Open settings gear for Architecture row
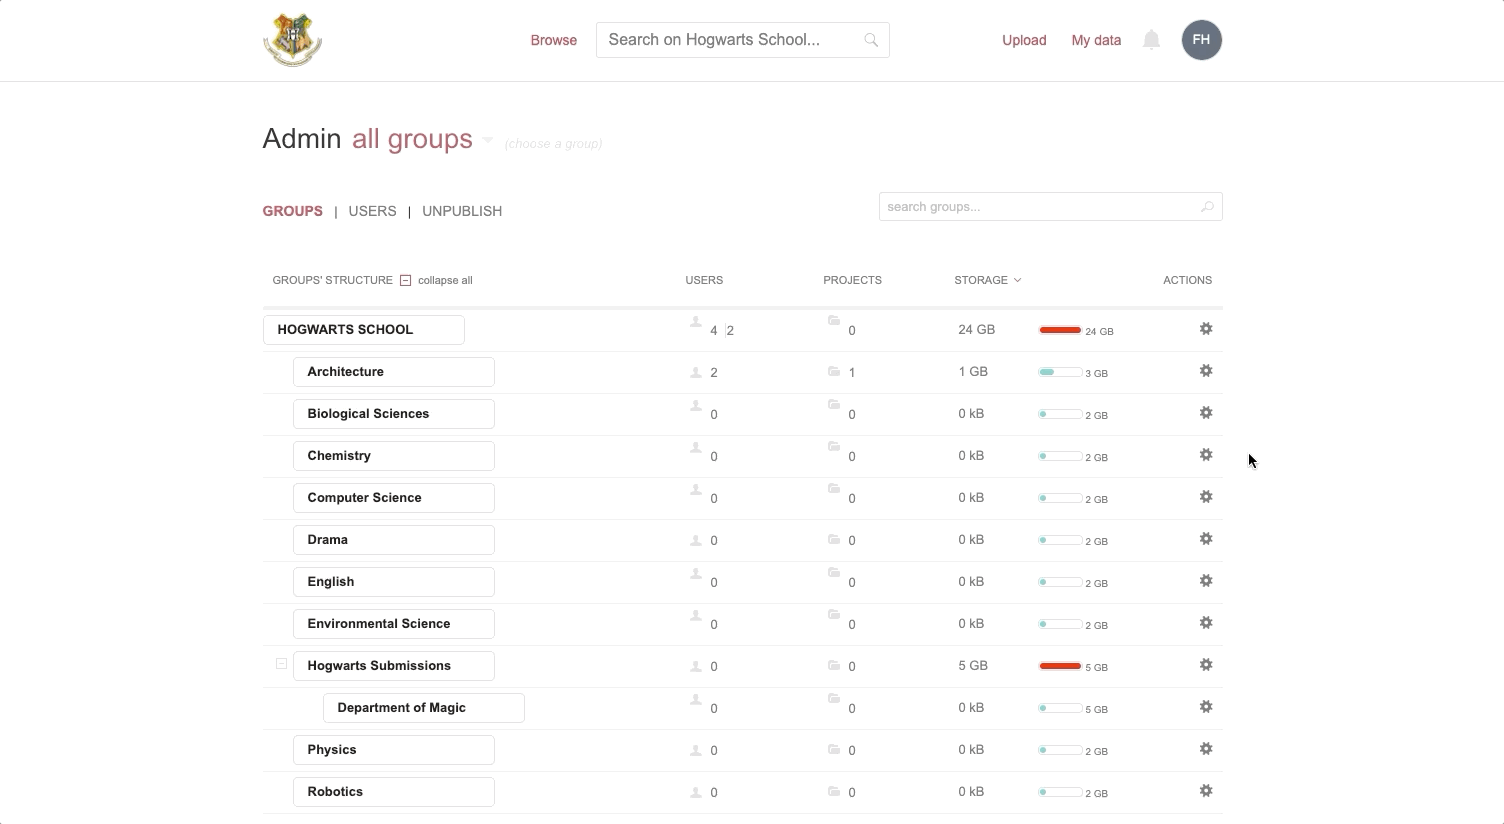The image size is (1504, 824). pyautogui.click(x=1206, y=371)
